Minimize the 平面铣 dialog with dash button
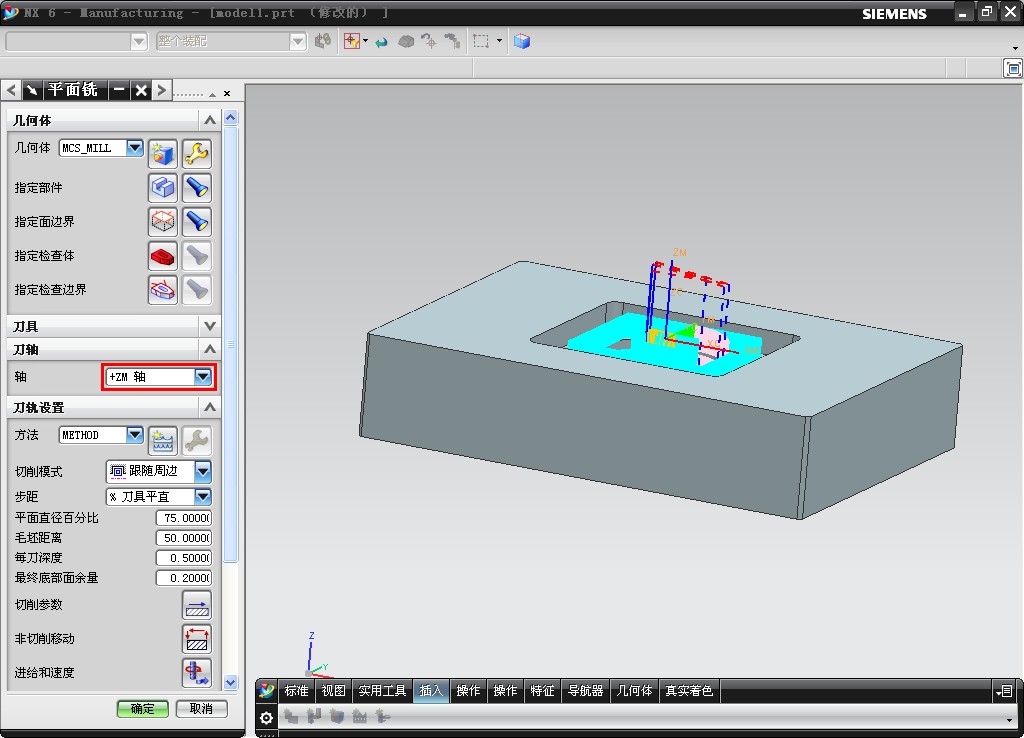The image size is (1024, 738). coord(119,90)
